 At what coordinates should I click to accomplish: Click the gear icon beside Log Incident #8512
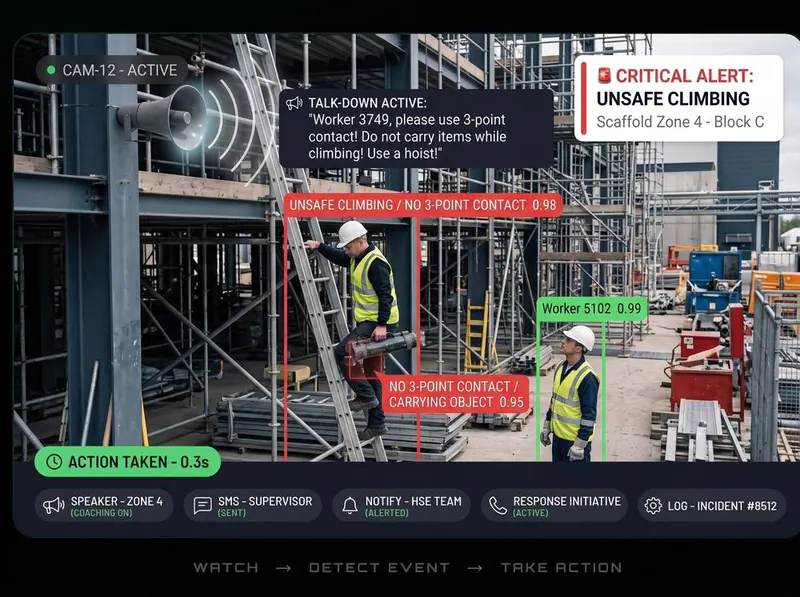tap(653, 506)
